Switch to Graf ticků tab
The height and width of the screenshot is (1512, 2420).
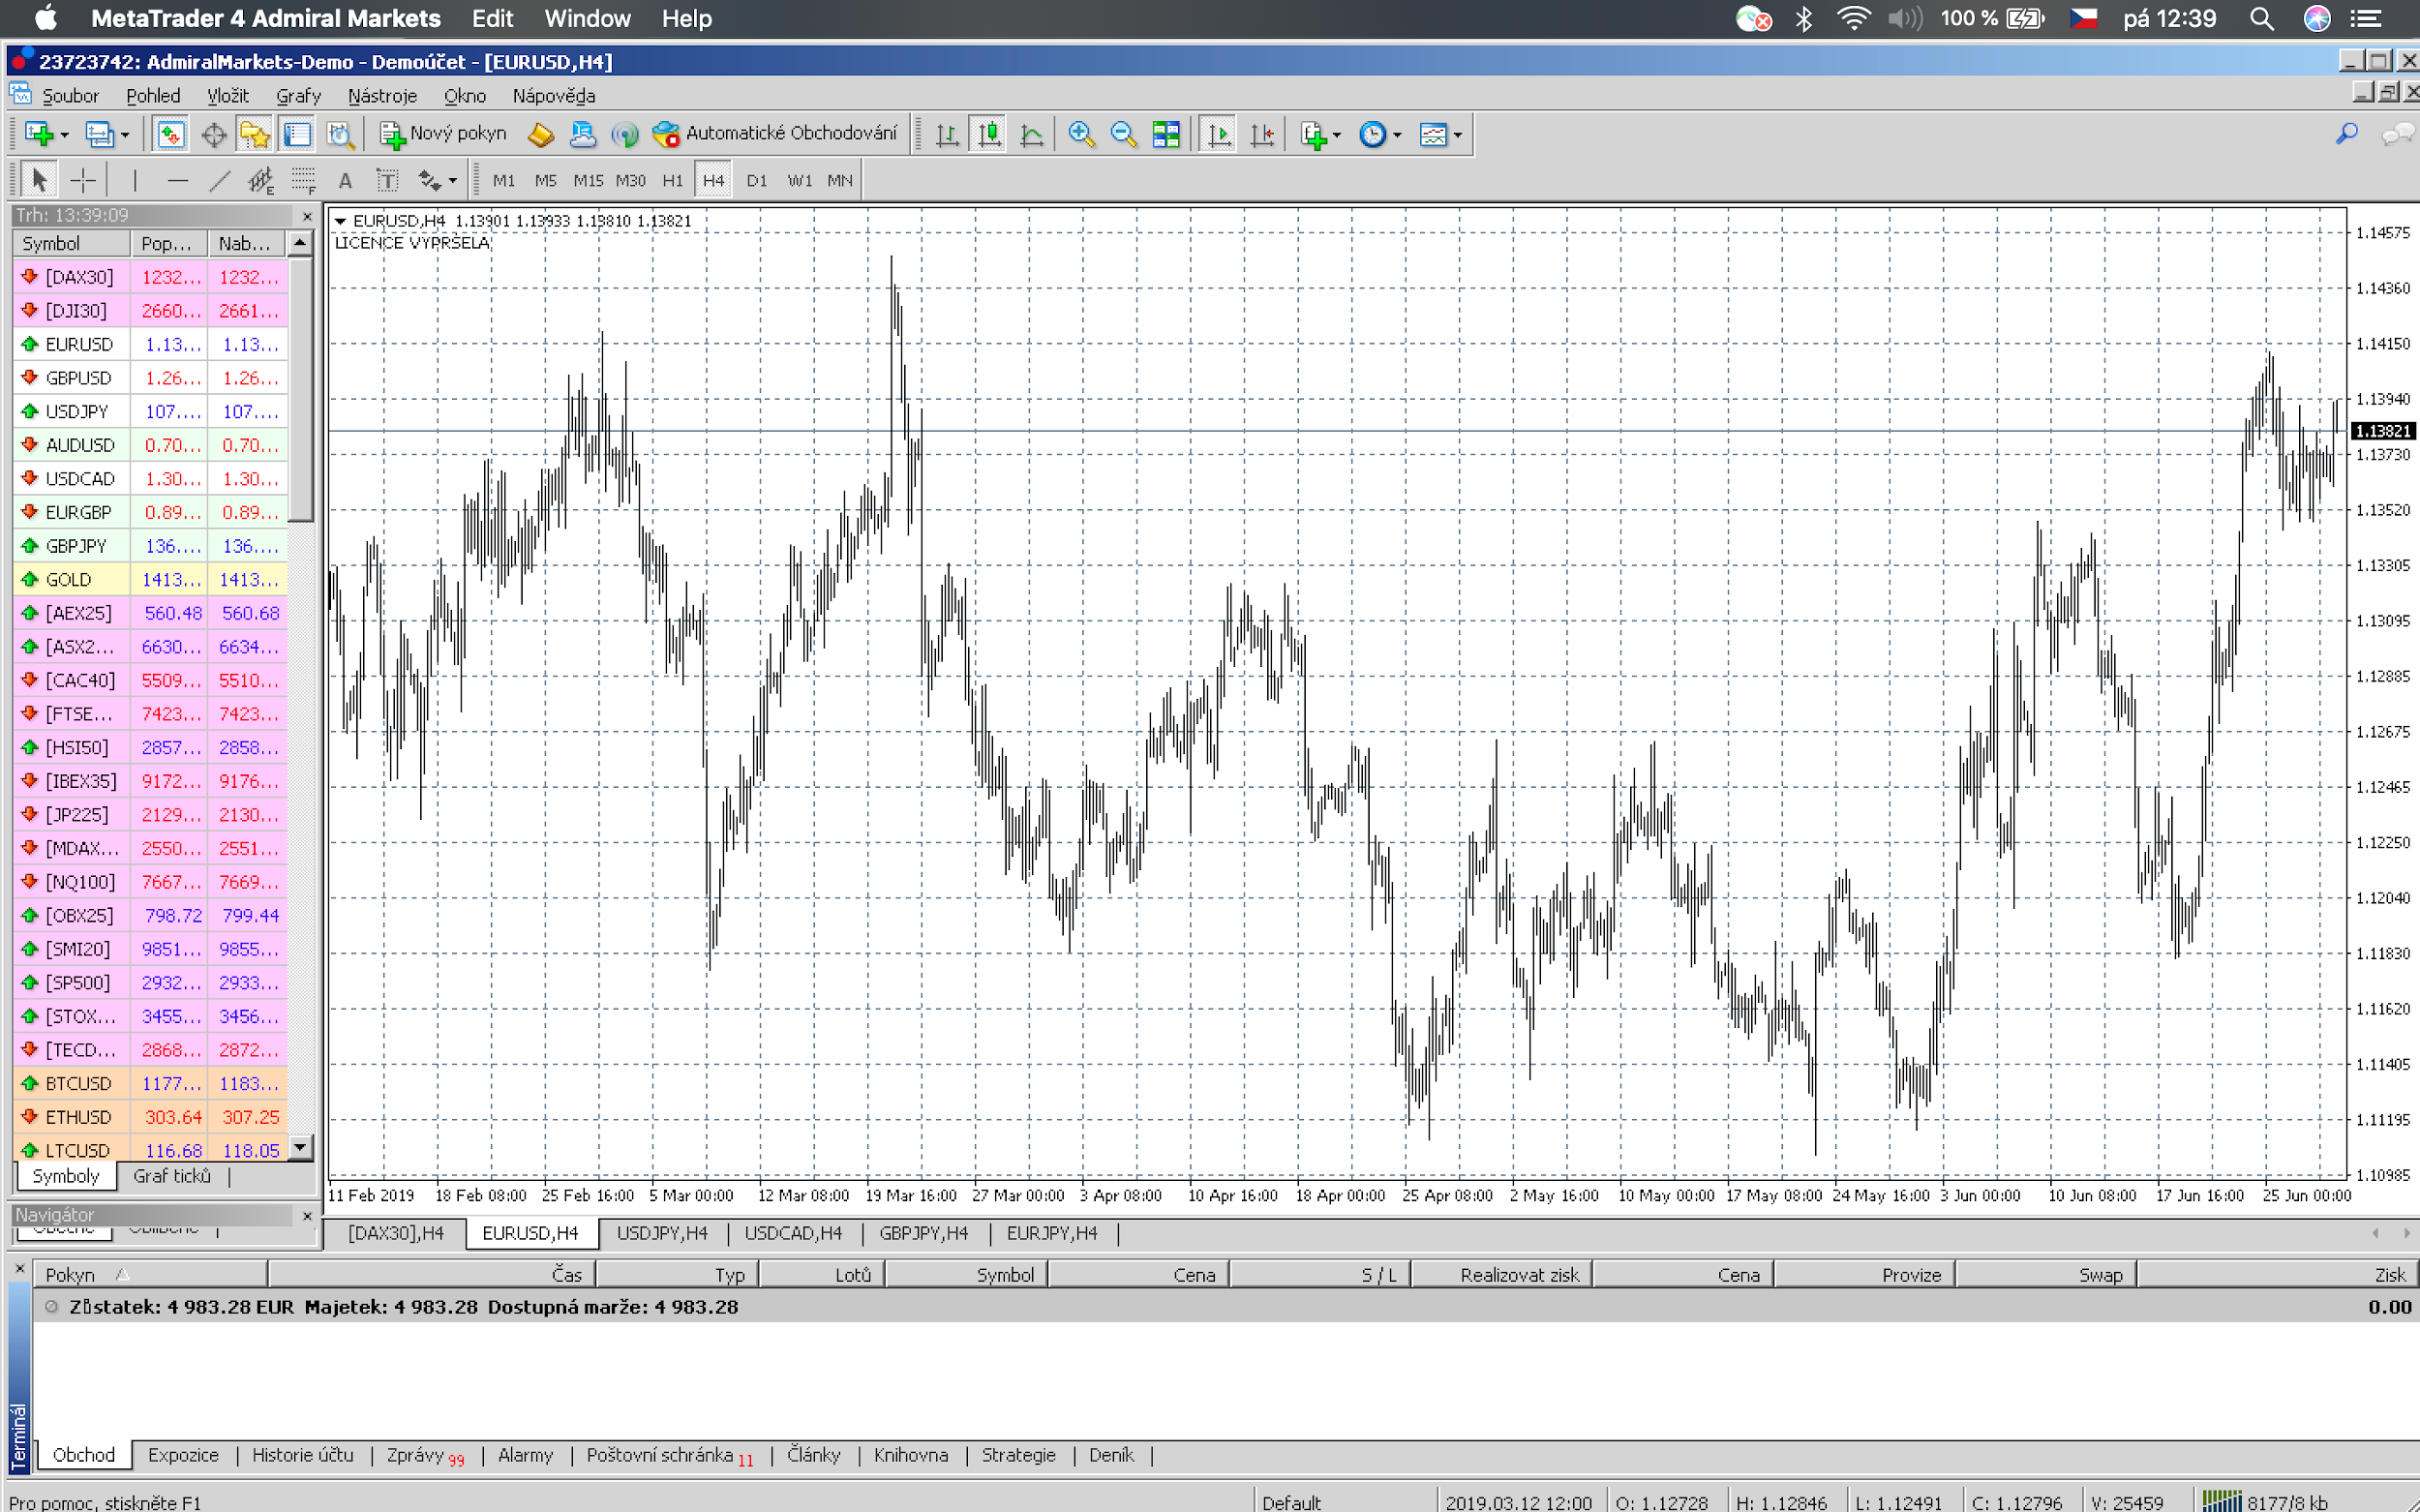point(172,1176)
